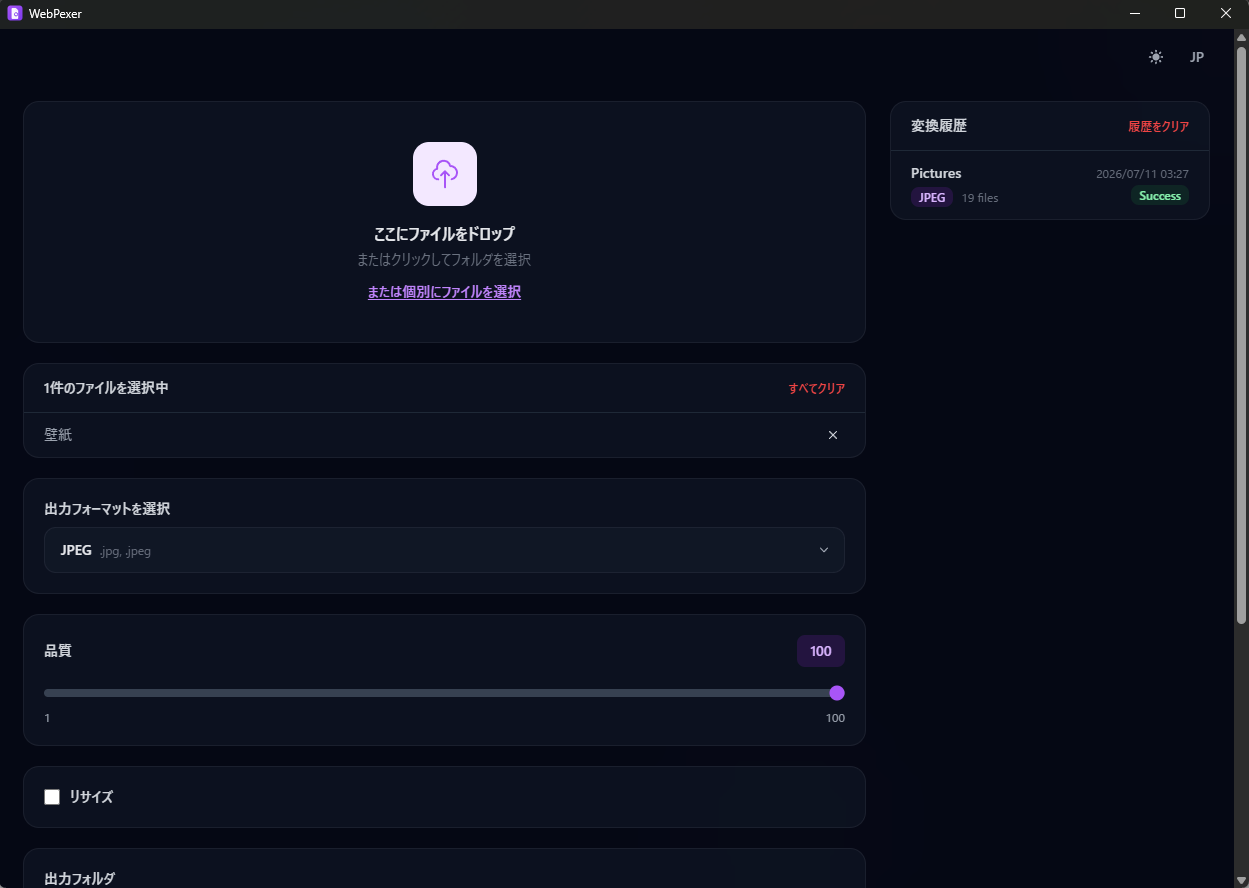Open the 出力フォーマット JPEG dropdown

tap(444, 550)
